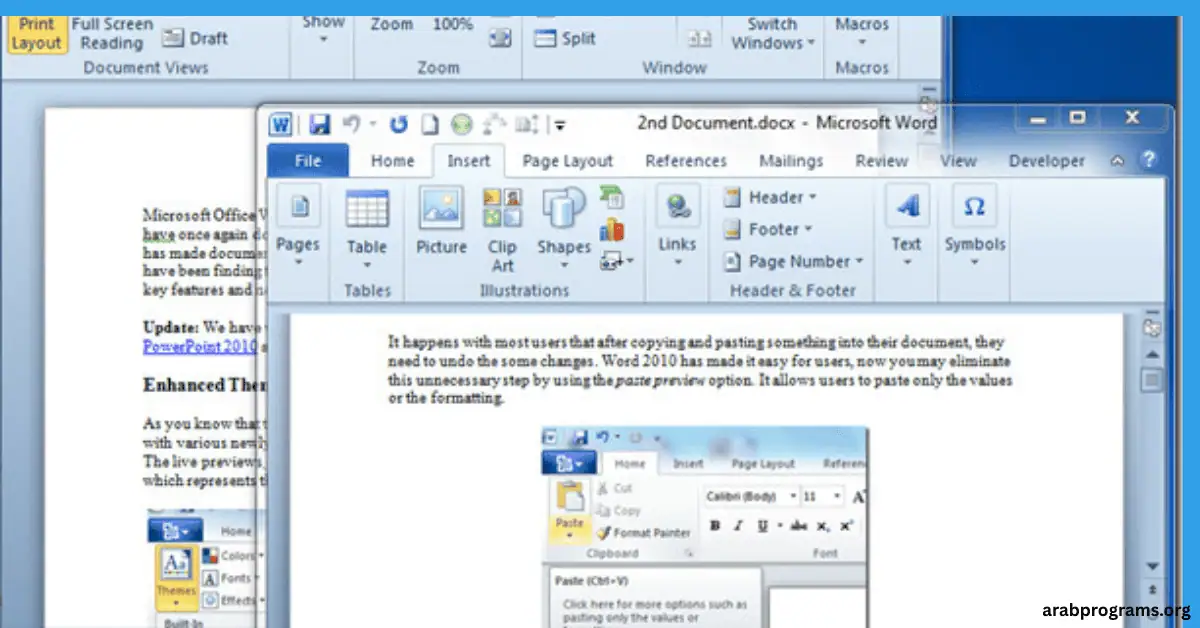This screenshot has width=1200, height=628.
Task: Open the Links dropdown
Action: 677,263
